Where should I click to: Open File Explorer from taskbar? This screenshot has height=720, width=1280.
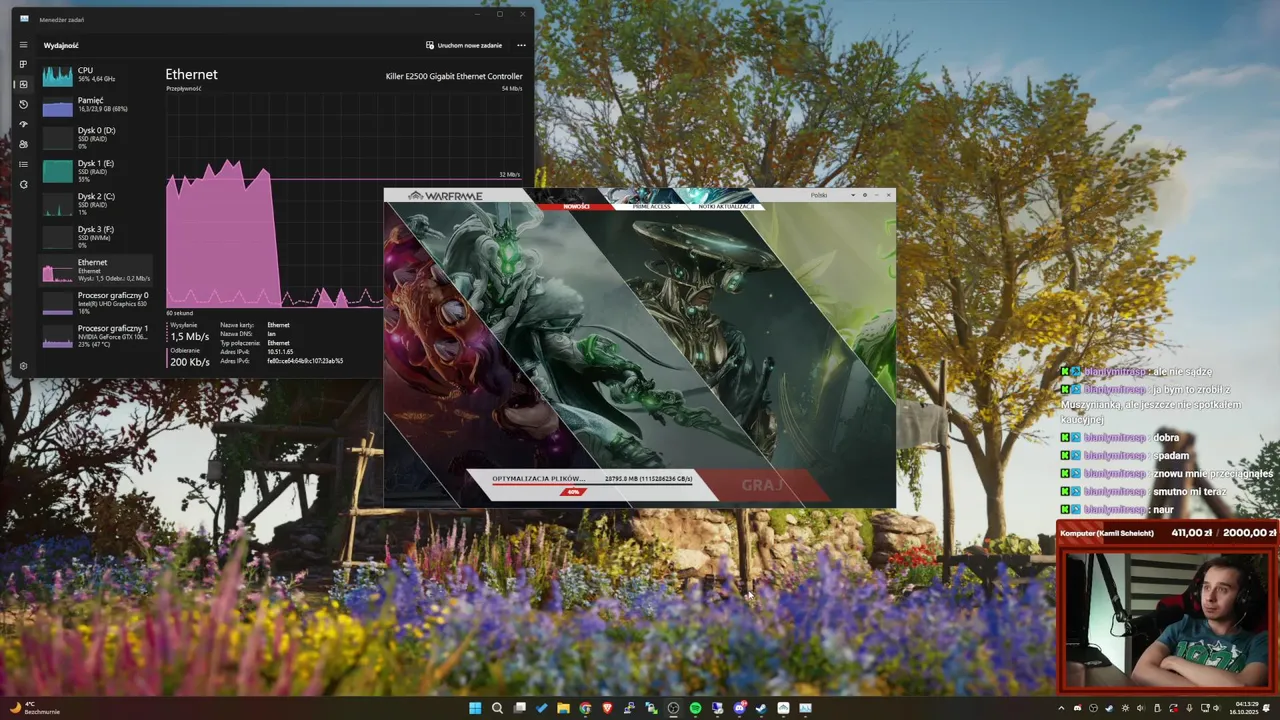coord(563,708)
